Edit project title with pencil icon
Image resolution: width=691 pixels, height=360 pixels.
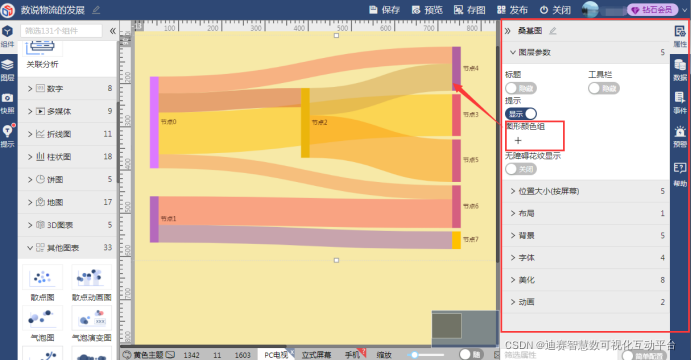96,10
